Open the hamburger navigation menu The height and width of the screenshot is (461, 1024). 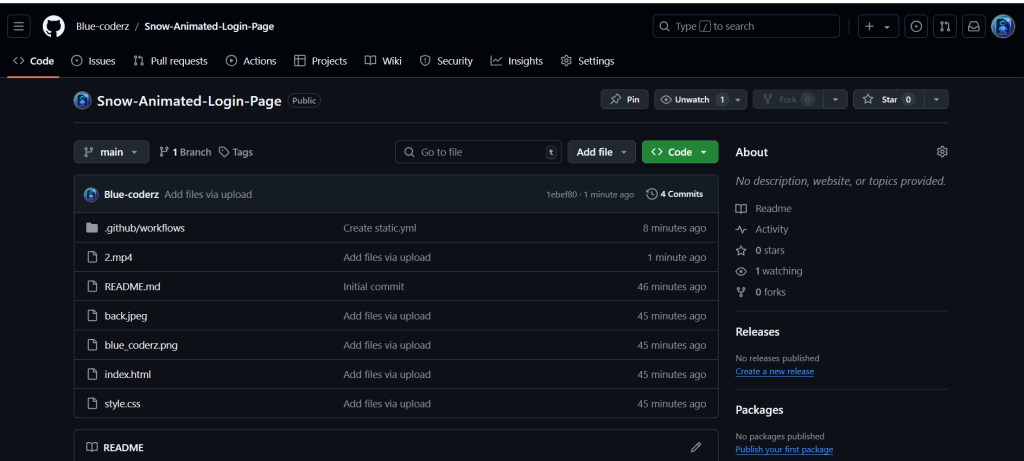point(18,26)
